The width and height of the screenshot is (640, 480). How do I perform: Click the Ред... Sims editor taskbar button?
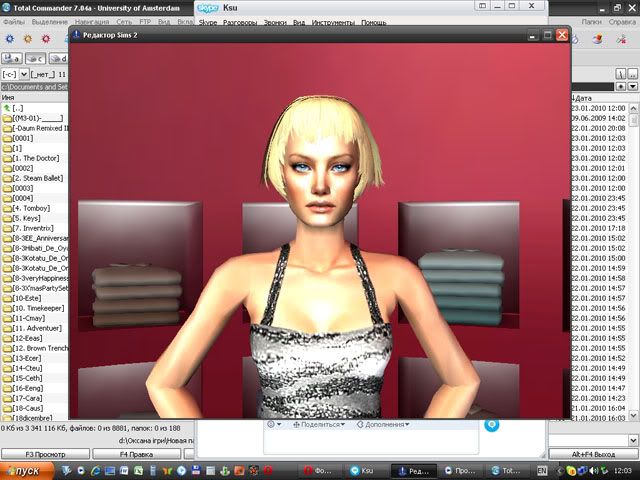pos(414,471)
